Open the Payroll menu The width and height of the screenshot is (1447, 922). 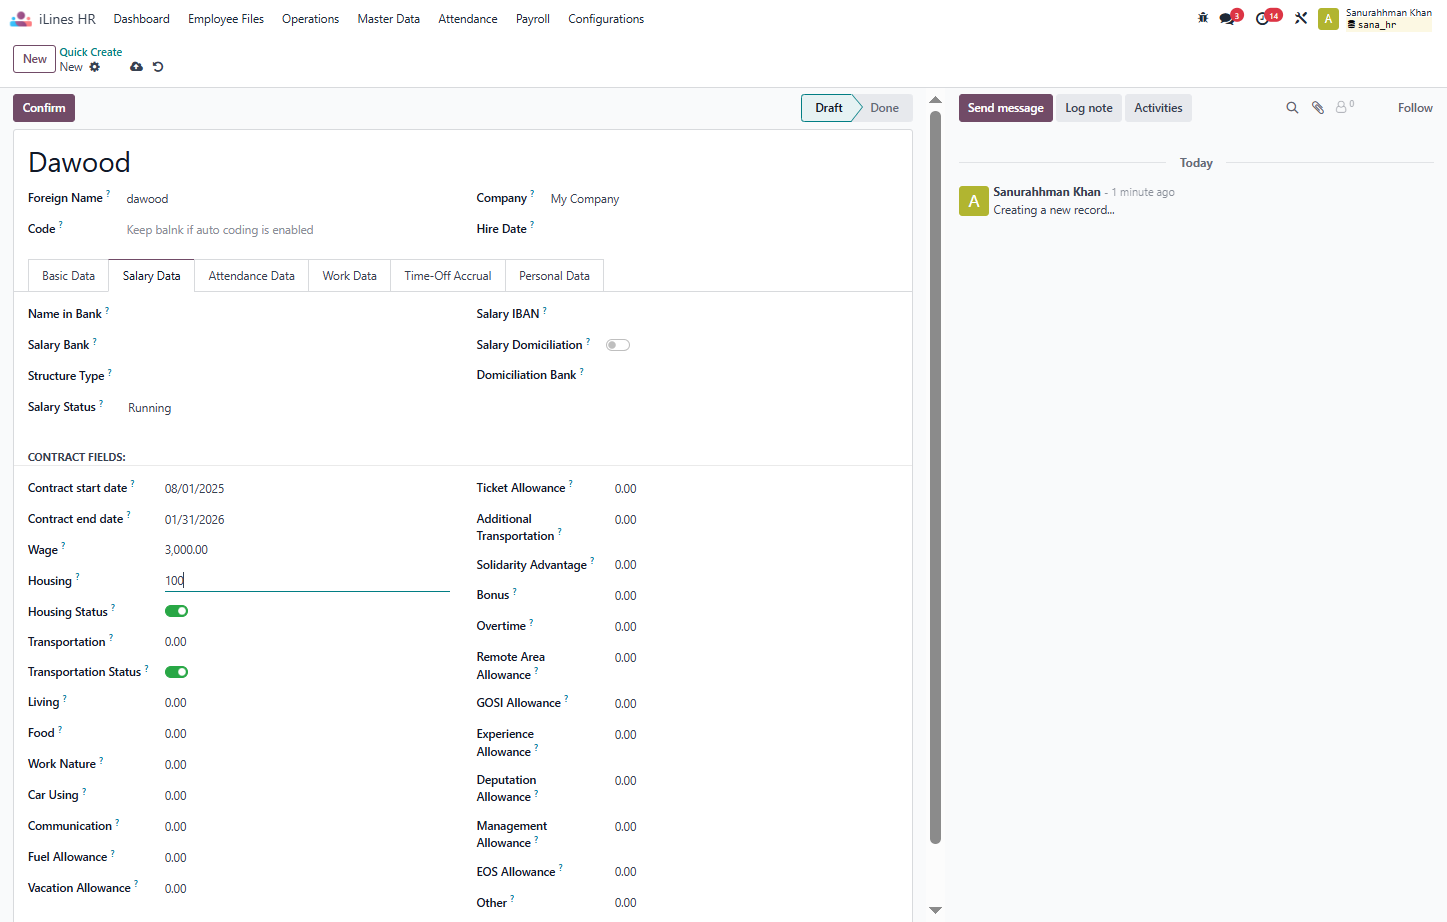(533, 19)
